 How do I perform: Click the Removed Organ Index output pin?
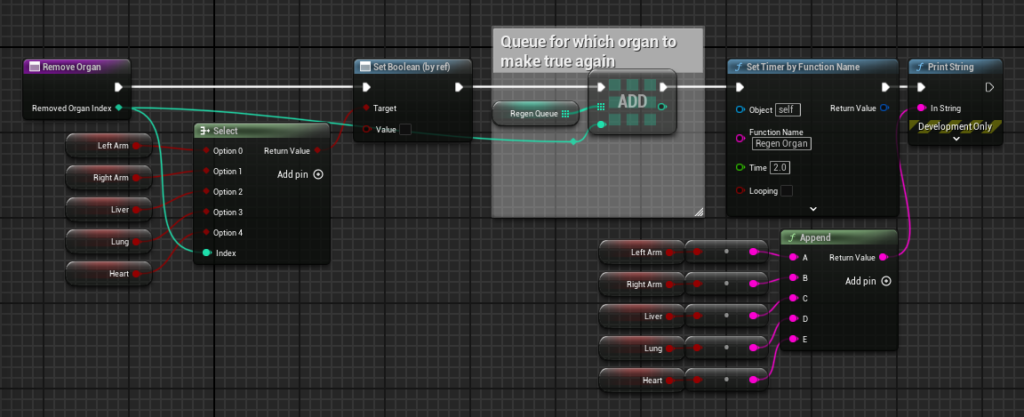point(119,107)
